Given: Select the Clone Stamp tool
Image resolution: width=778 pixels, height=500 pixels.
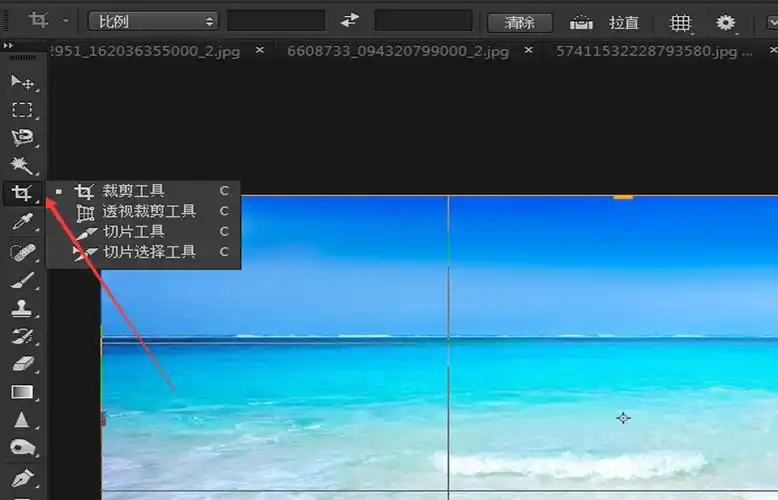Looking at the screenshot, I should [22, 308].
